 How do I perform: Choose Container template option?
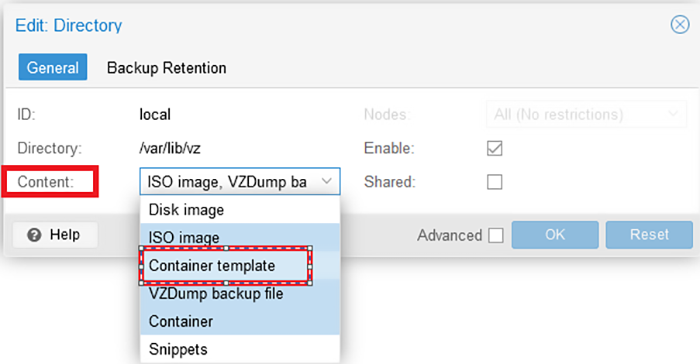[240, 266]
